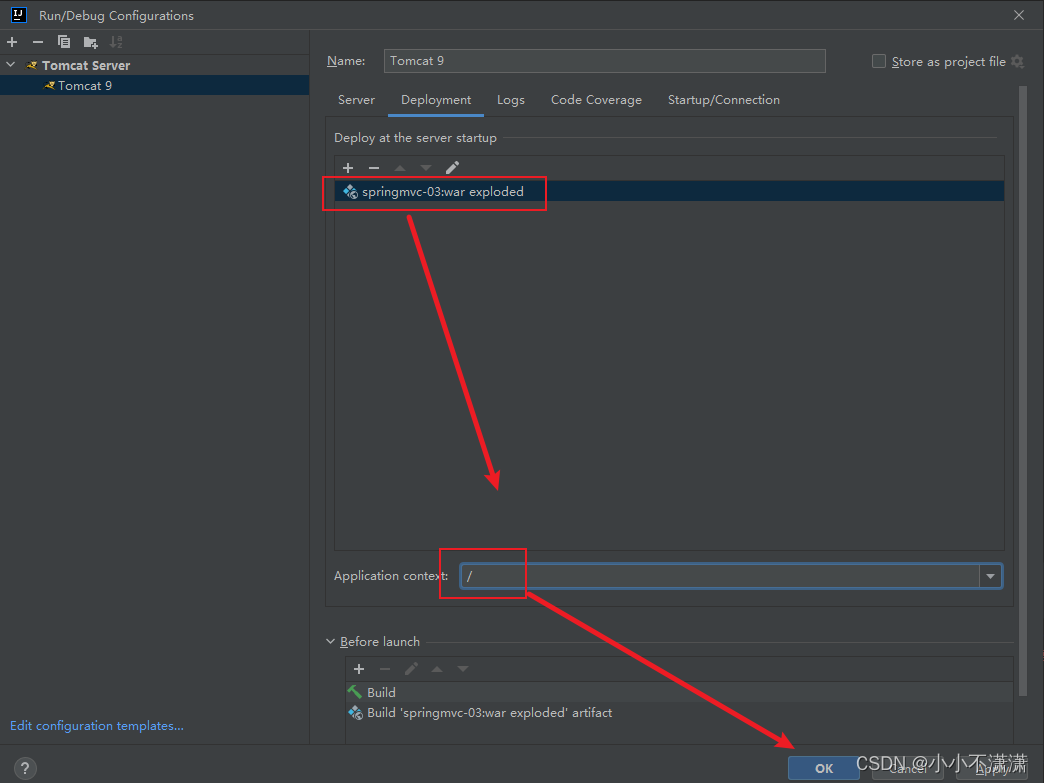Collapse the Before launch section
This screenshot has width=1044, height=783.
(331, 641)
